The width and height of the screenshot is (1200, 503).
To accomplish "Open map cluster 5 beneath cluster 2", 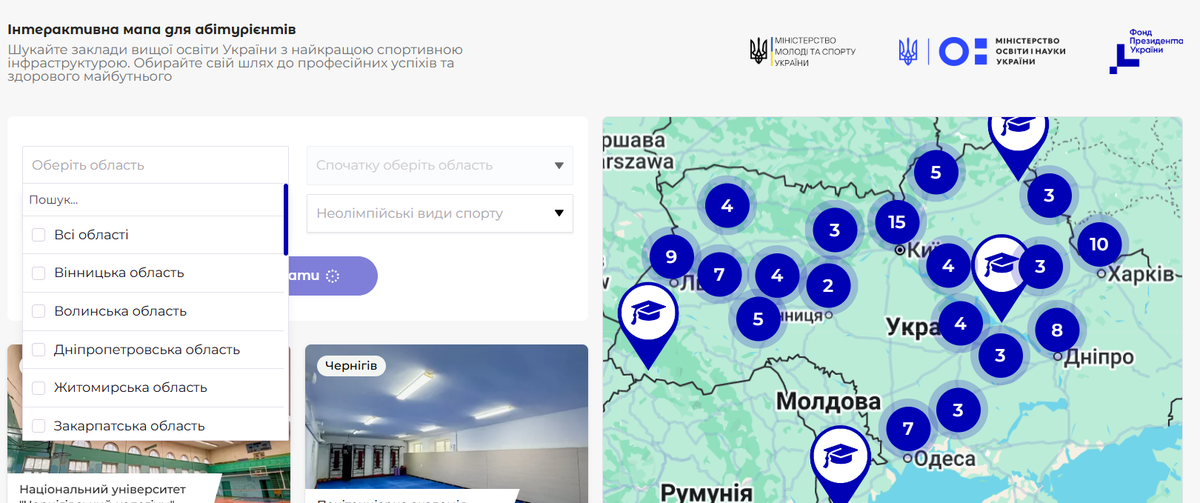I will [x=758, y=319].
